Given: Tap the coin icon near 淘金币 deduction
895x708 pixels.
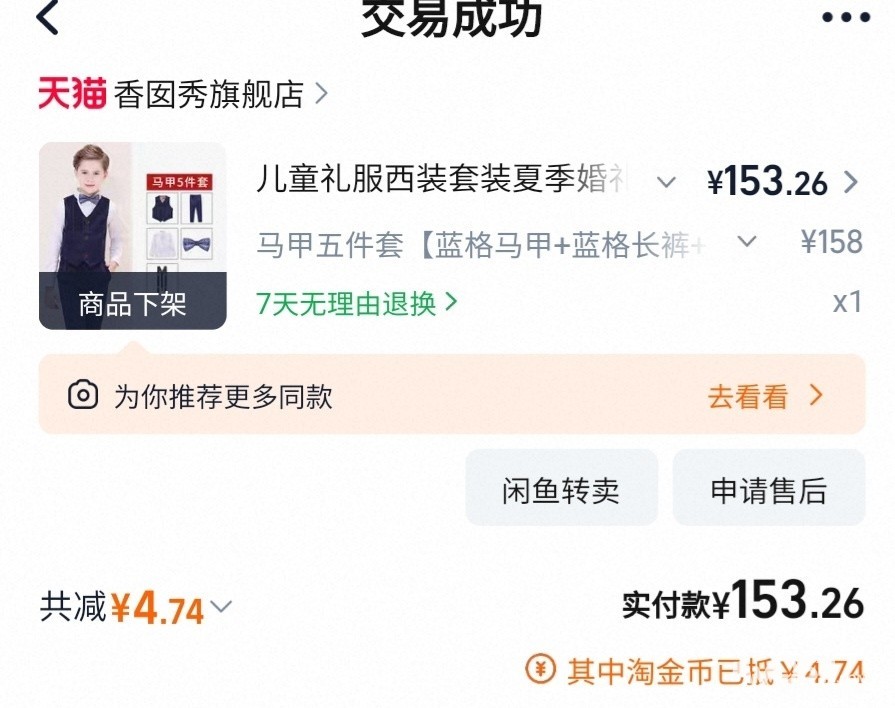Looking at the screenshot, I should [x=540, y=669].
